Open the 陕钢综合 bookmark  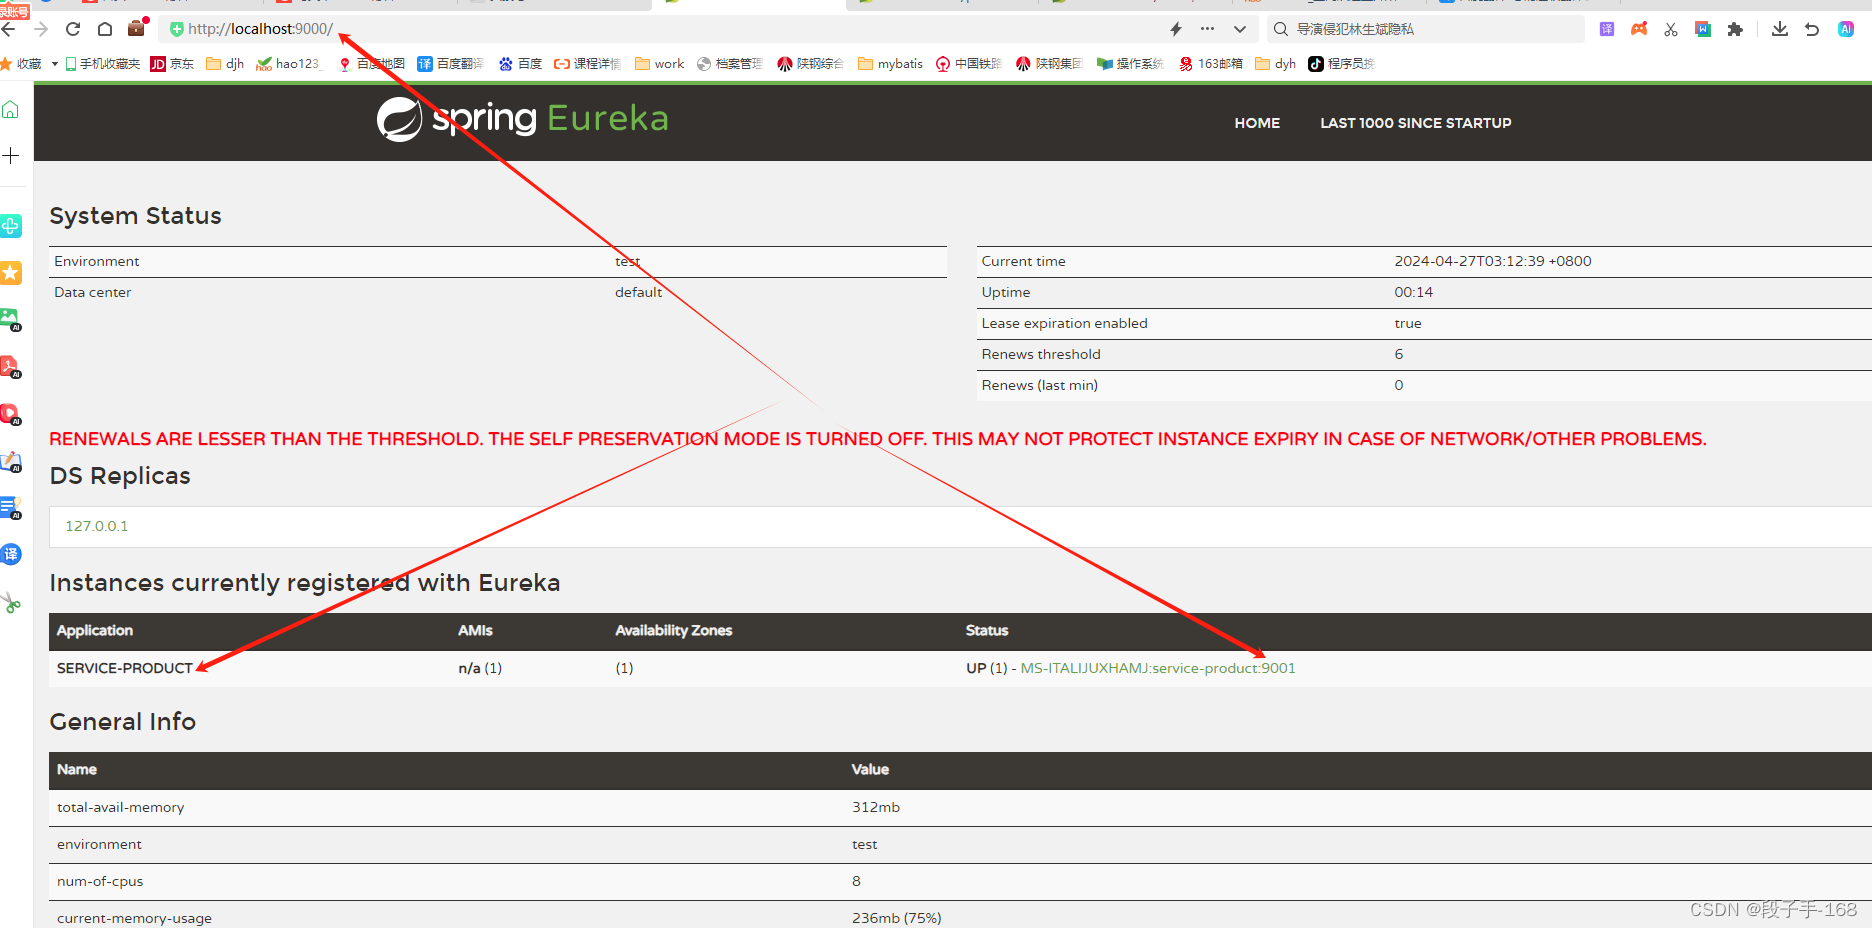pyautogui.click(x=810, y=64)
